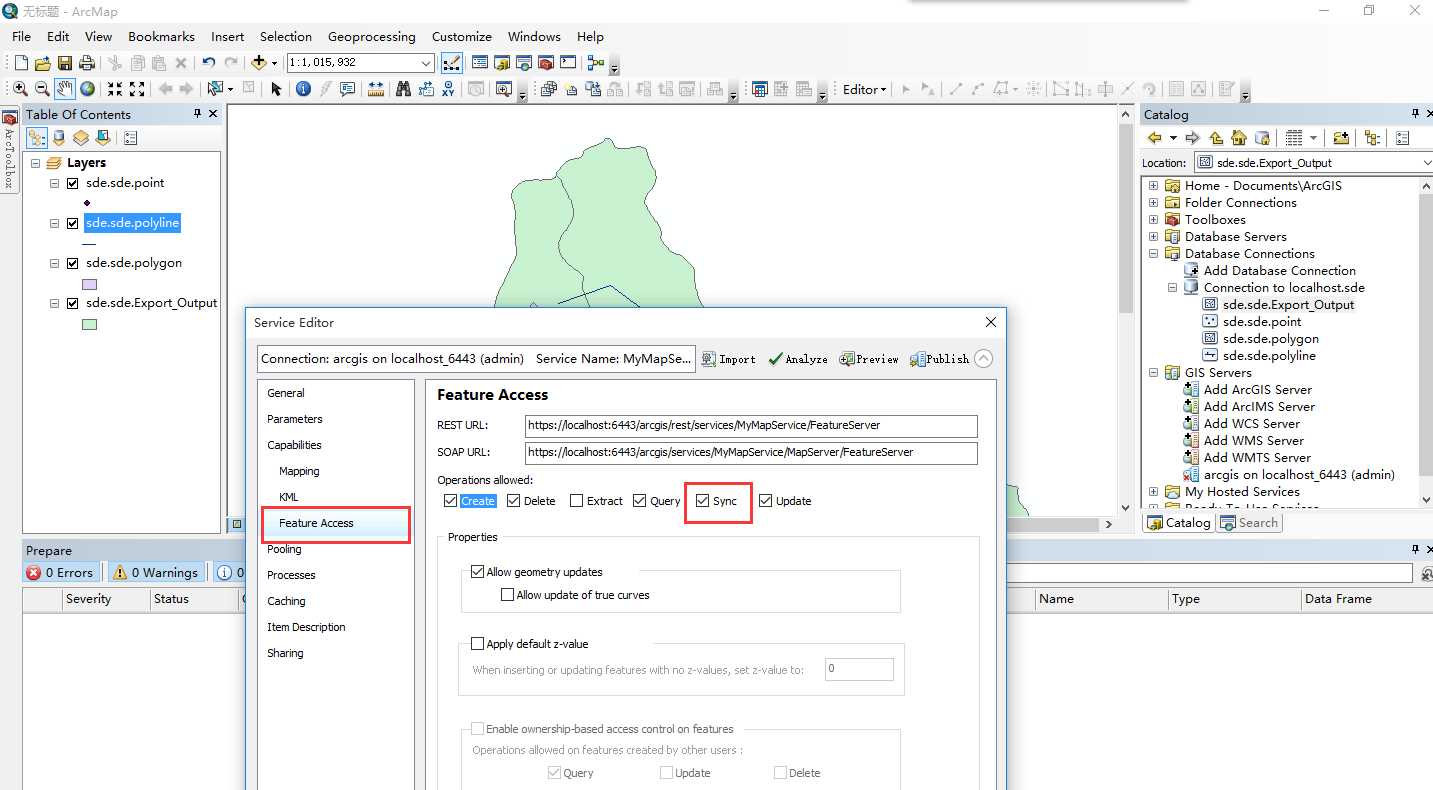Save the map using the floppy disk icon
Image resolution: width=1433 pixels, height=790 pixels.
[65, 62]
